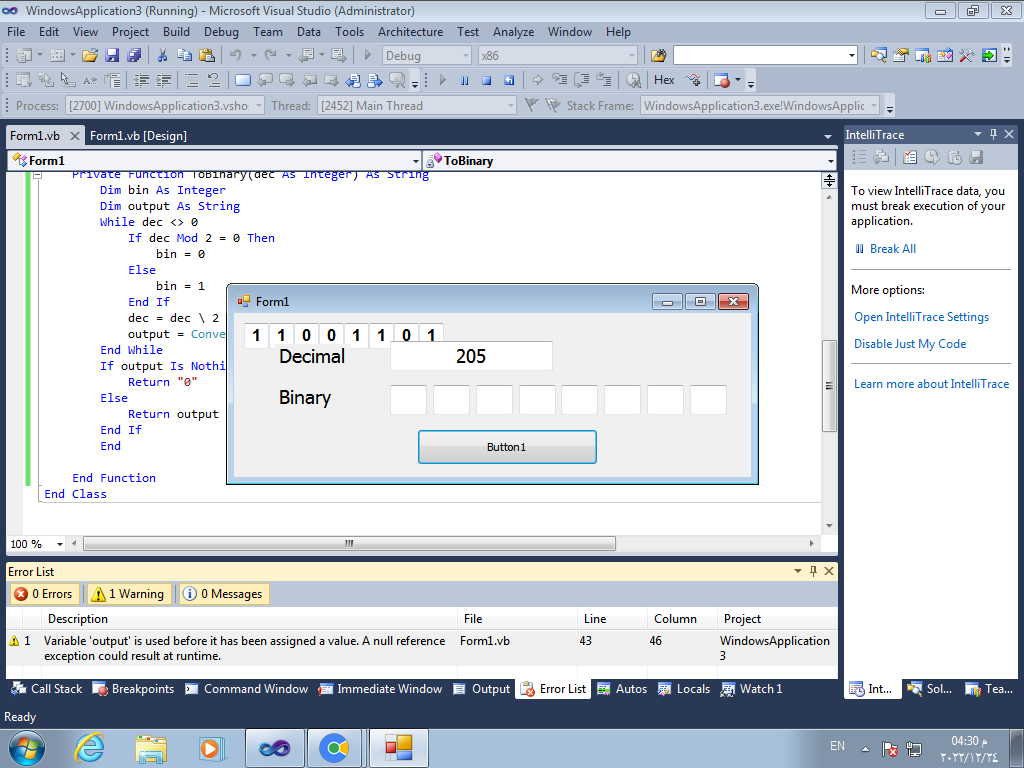Screen dimensions: 1024x768
Task: Toggle the 1 Warning filter
Action: (130, 594)
